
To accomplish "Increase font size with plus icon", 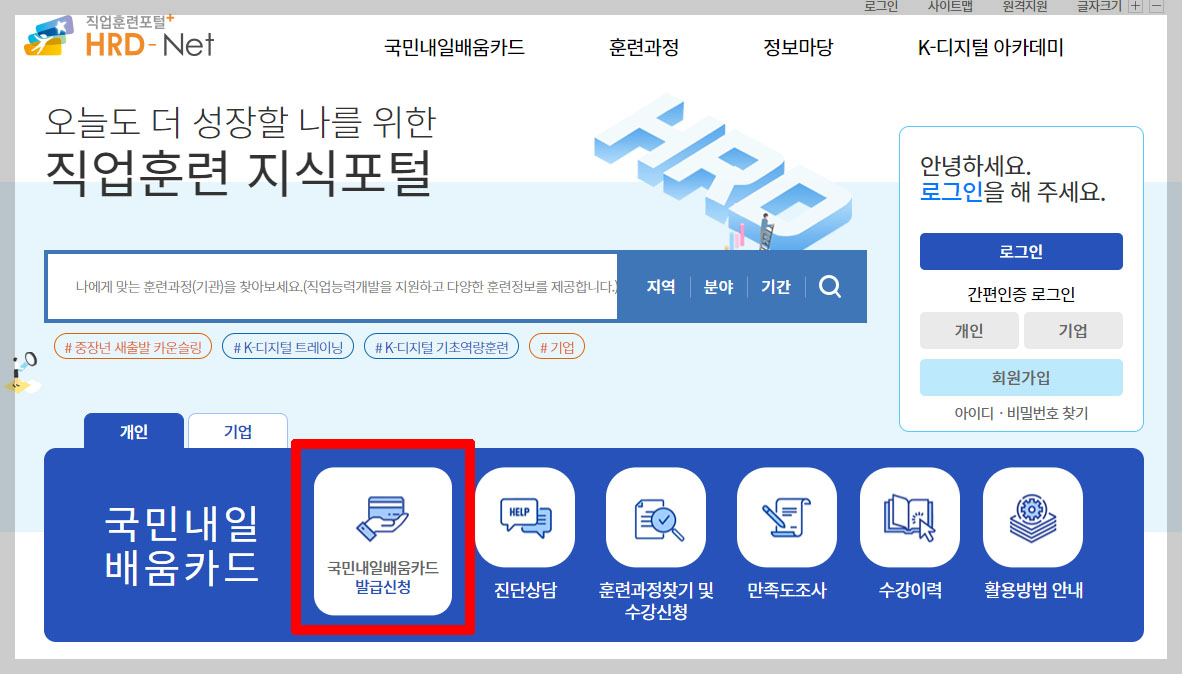I will coord(1135,6).
